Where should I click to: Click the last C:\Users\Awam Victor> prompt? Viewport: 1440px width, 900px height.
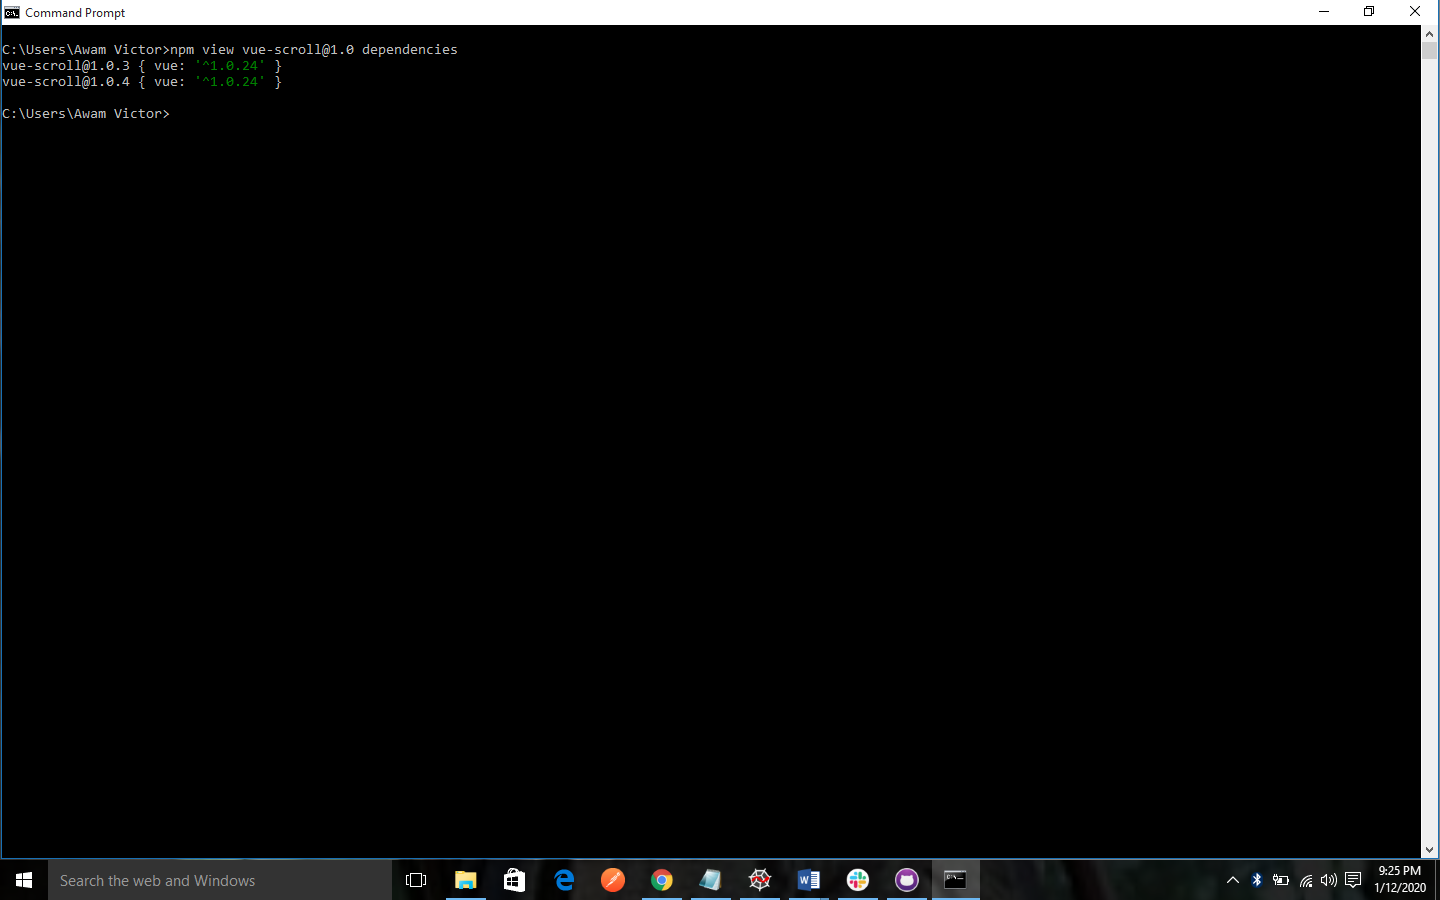tap(86, 113)
